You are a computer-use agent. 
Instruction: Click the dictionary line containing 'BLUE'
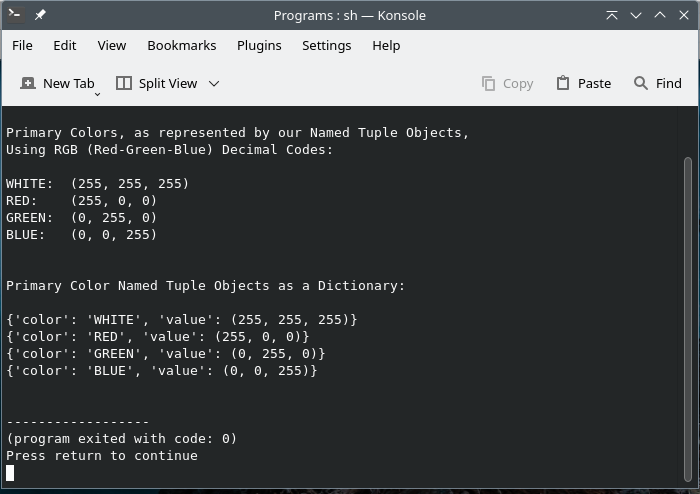click(x=162, y=371)
